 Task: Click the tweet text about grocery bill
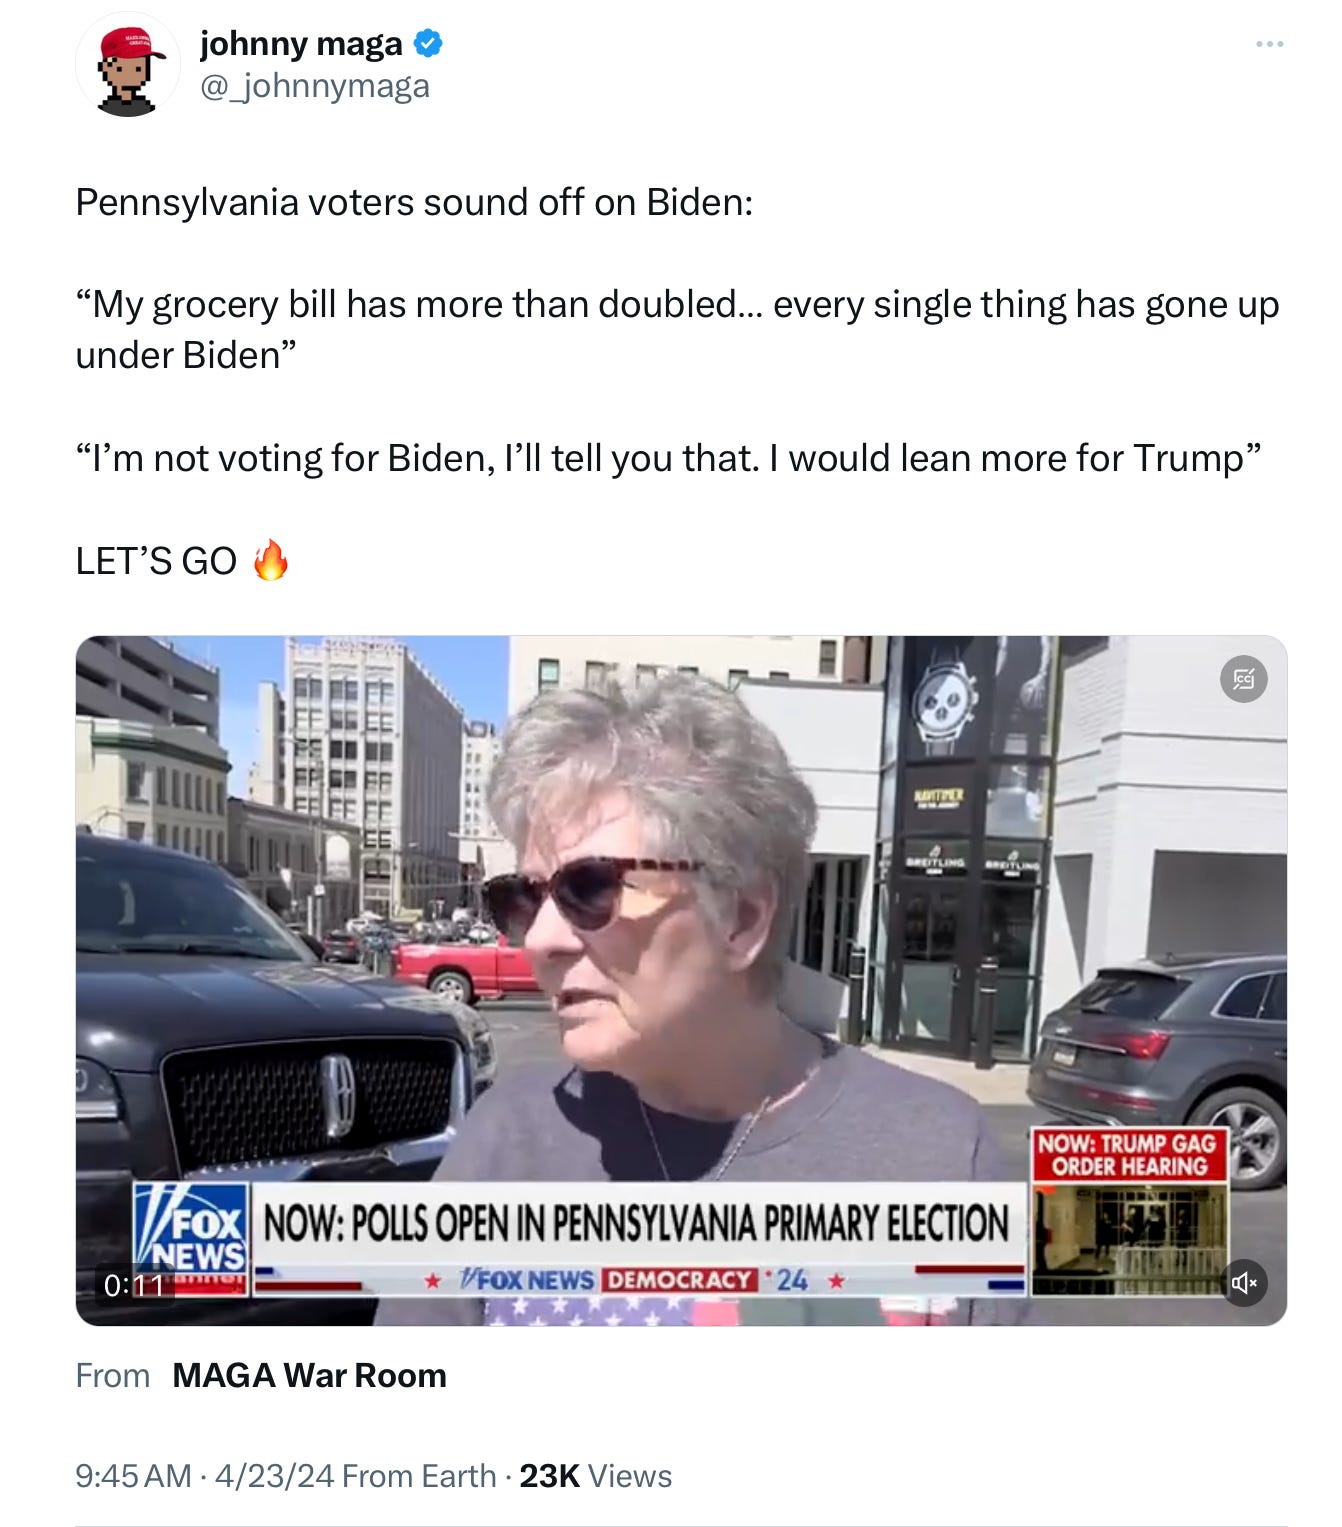pos(677,330)
